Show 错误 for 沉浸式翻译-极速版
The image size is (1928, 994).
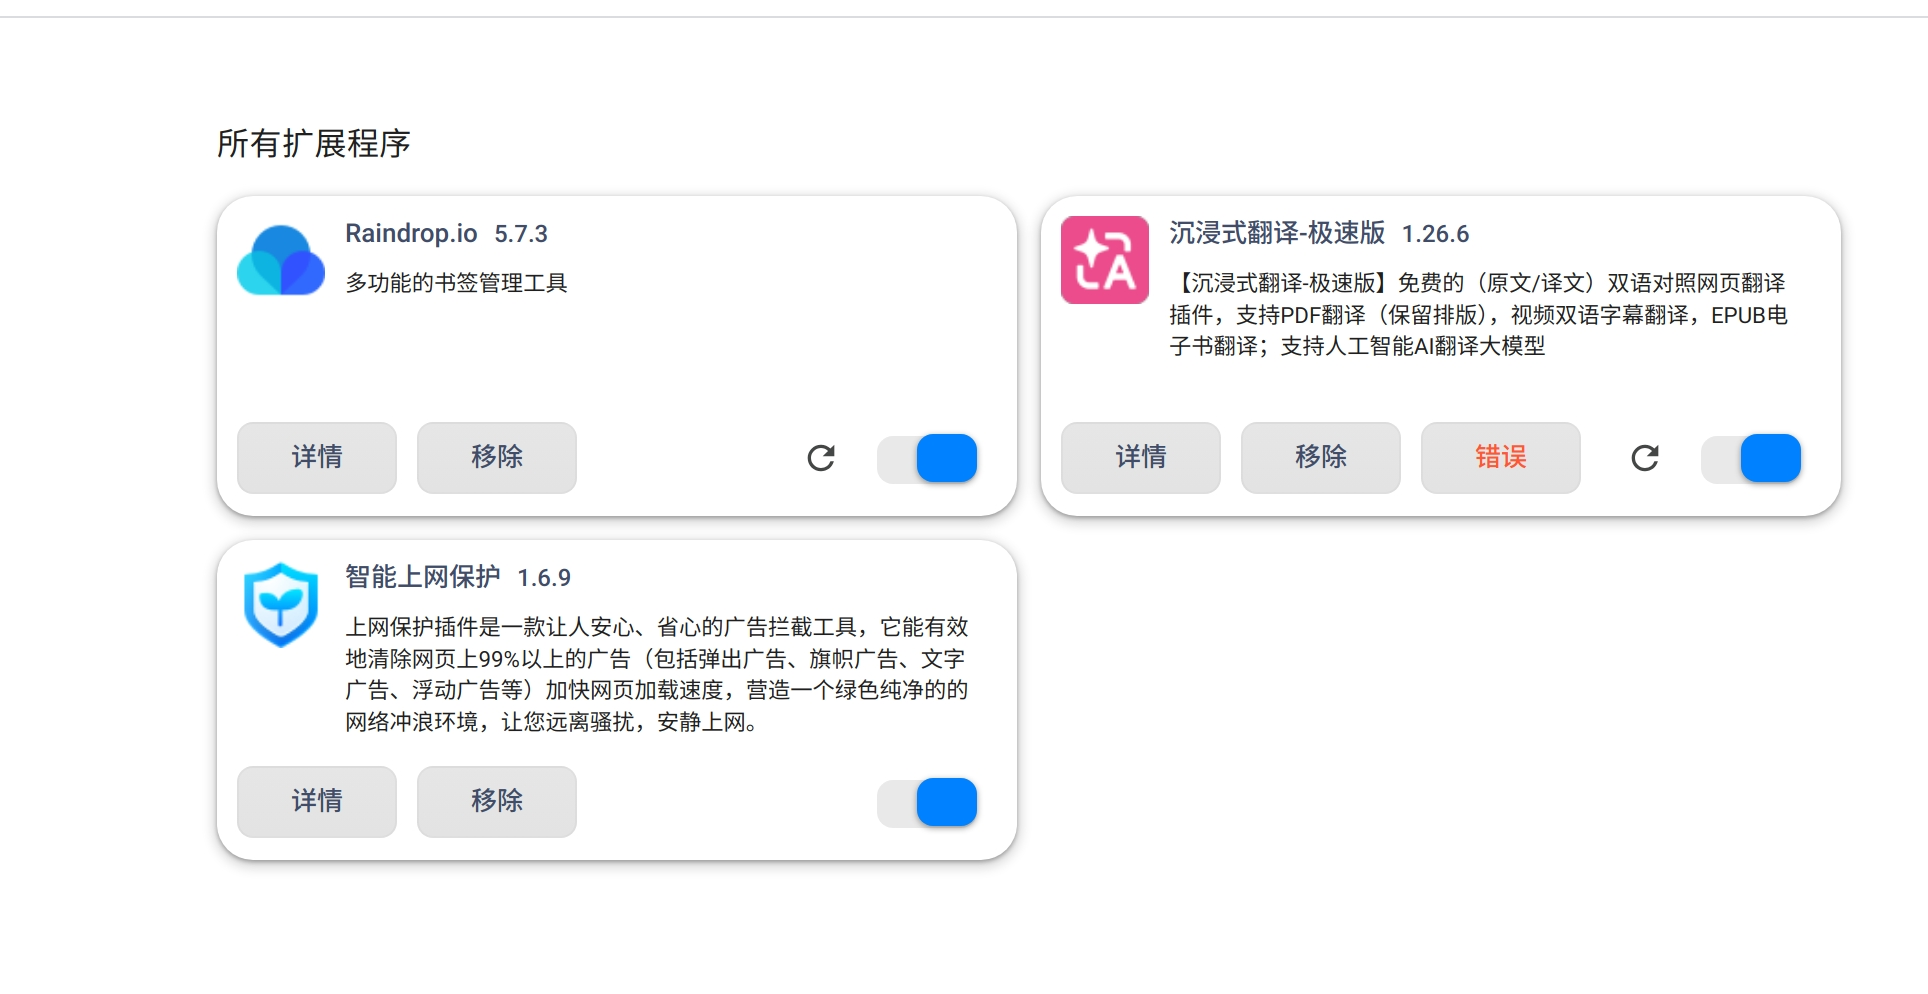[1501, 458]
